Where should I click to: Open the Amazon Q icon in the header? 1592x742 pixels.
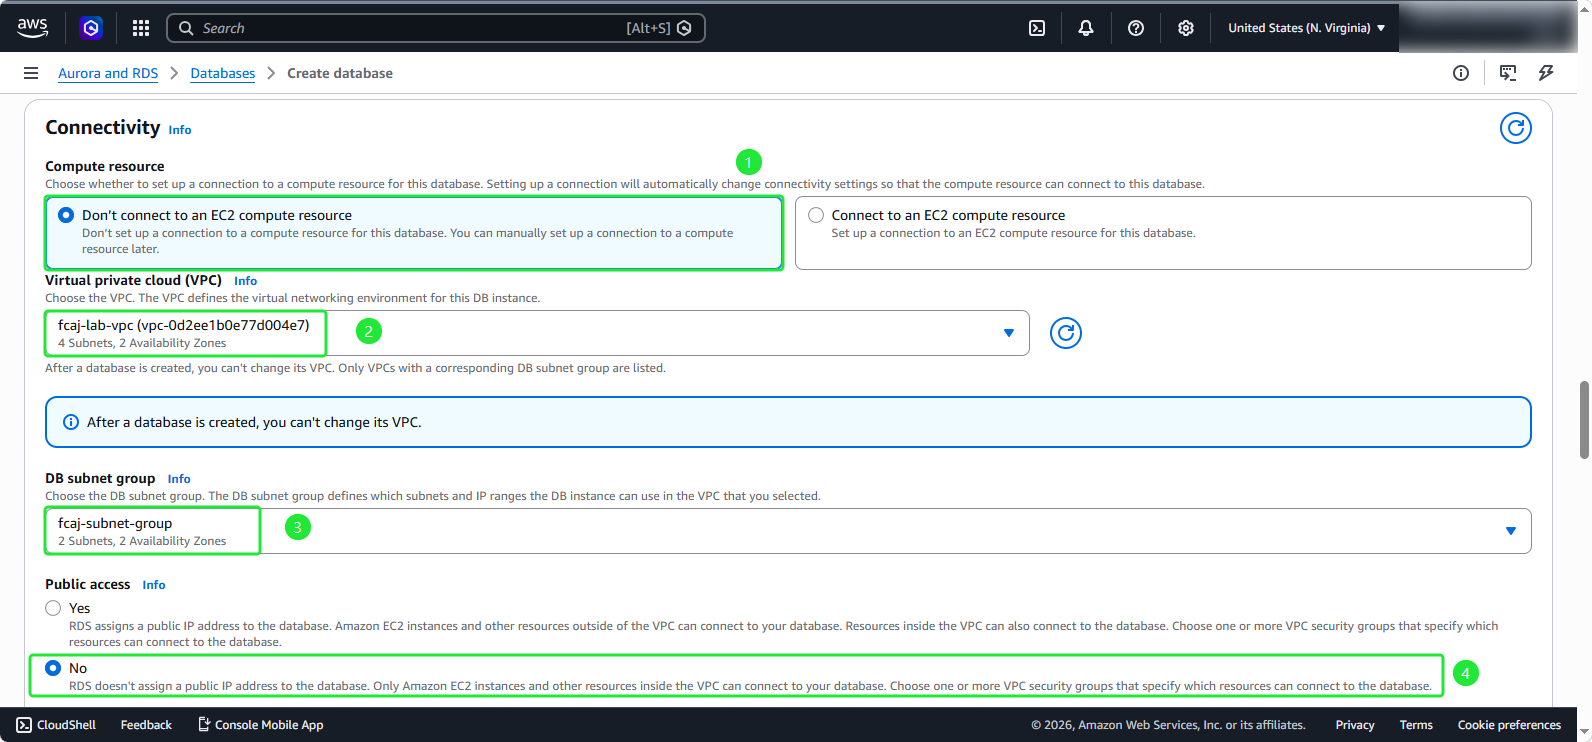(x=91, y=28)
